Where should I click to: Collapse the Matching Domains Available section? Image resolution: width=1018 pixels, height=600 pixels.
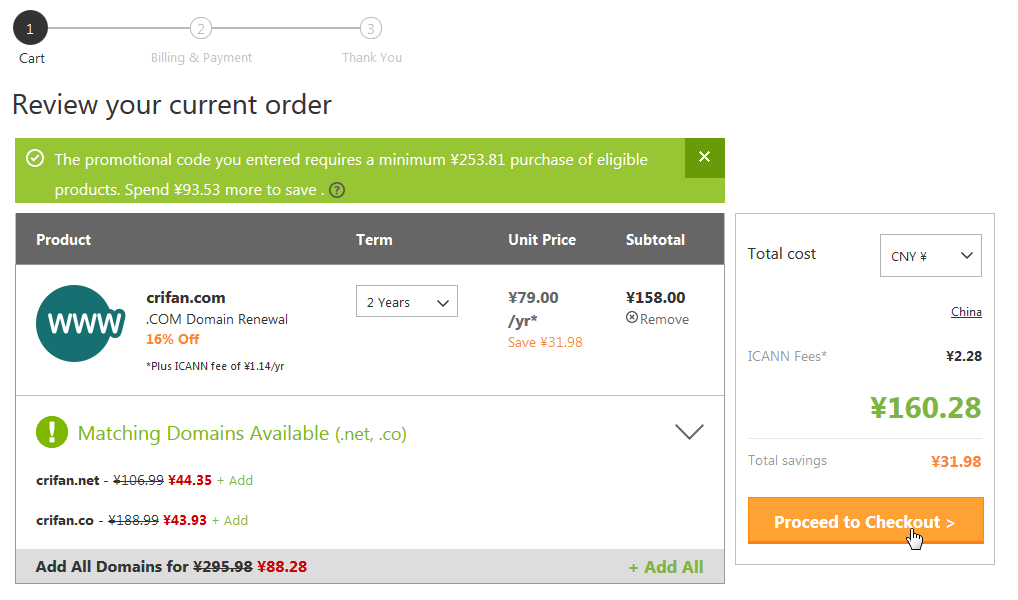coord(689,432)
